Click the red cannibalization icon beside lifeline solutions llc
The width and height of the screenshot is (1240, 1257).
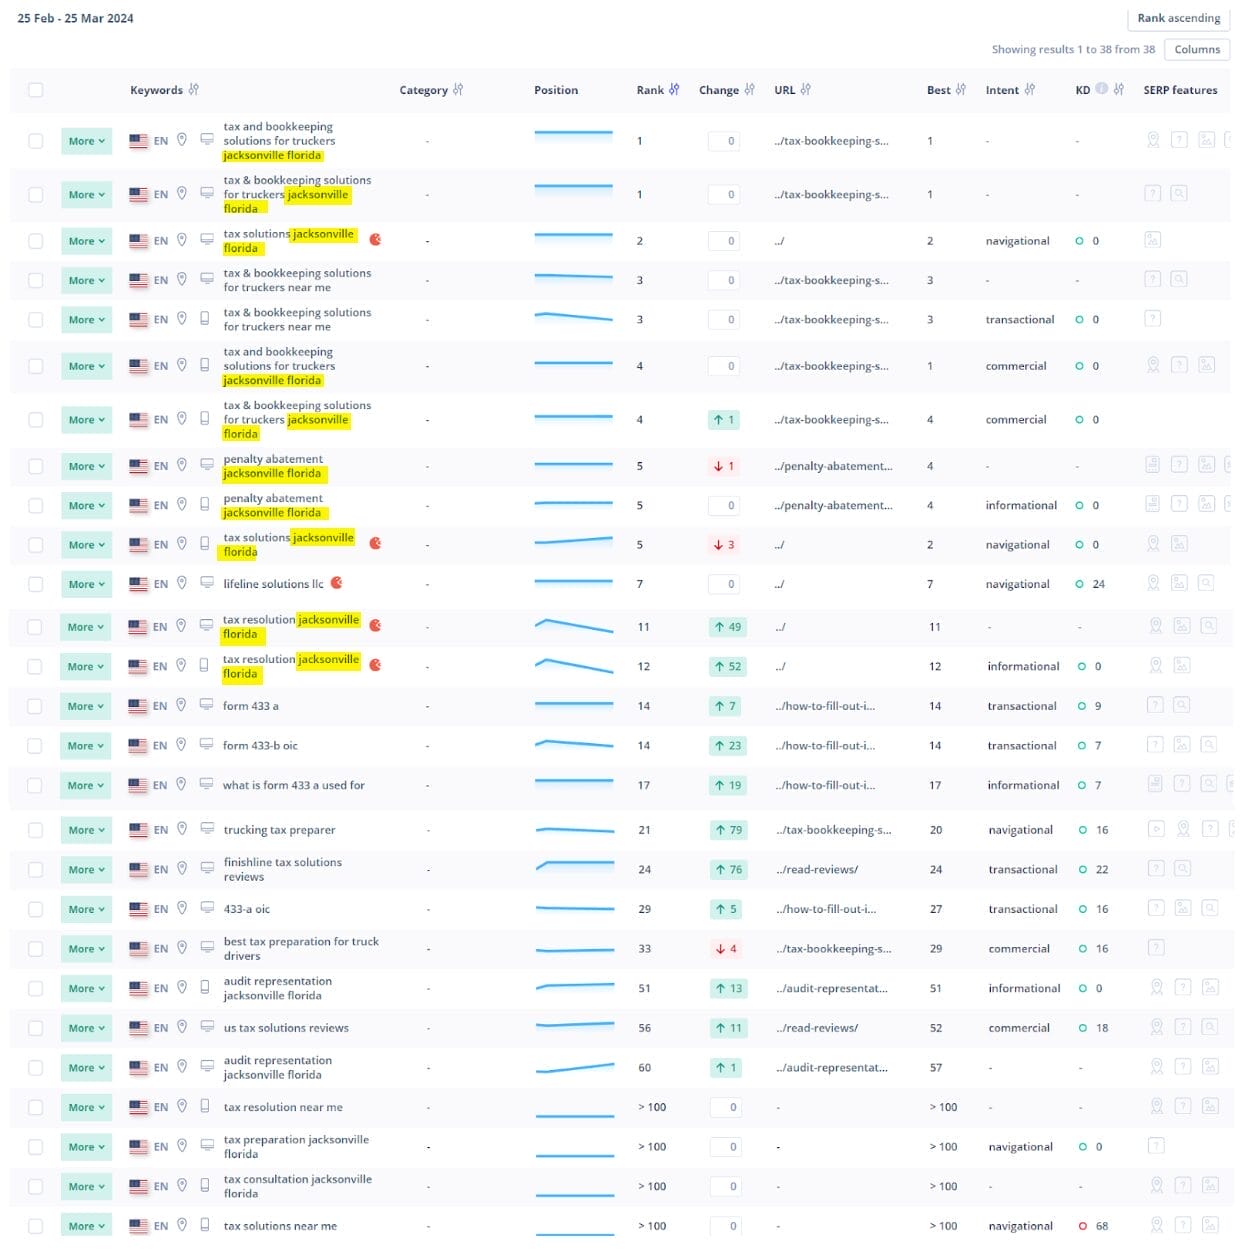[x=337, y=583]
